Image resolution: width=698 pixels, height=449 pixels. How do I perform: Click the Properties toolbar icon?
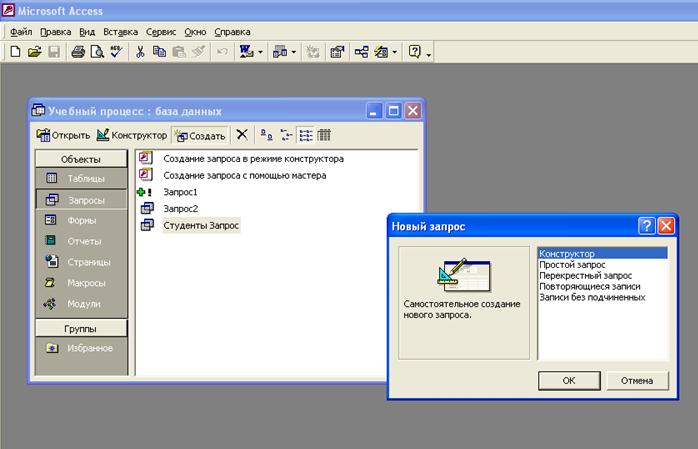click(x=337, y=52)
